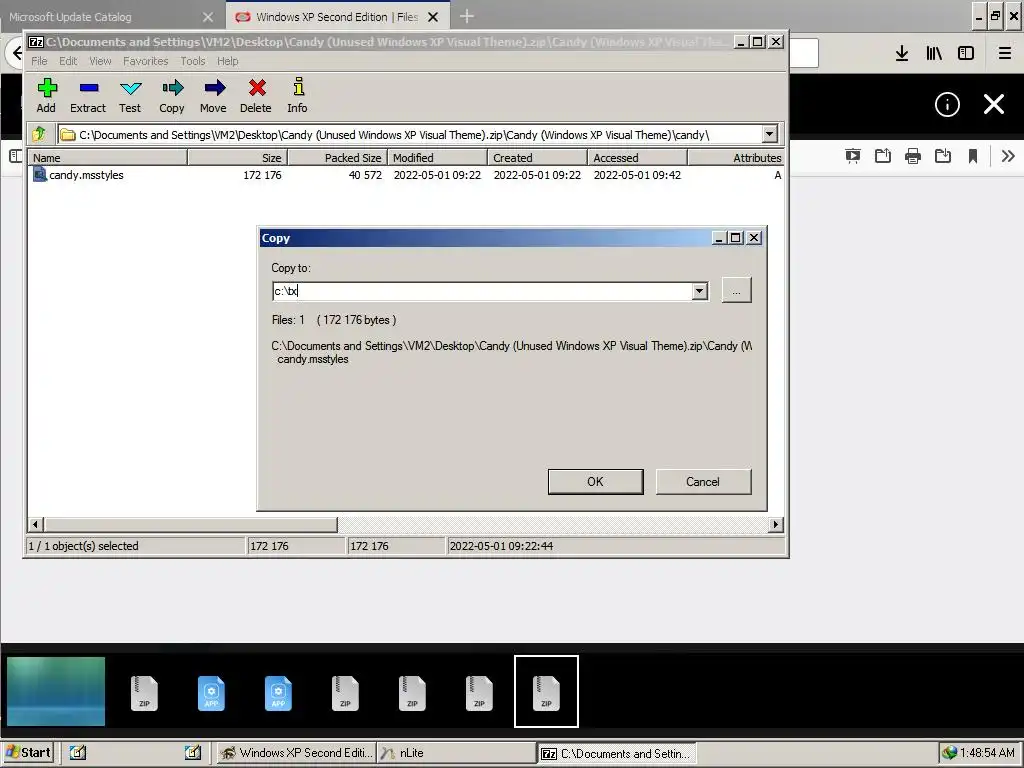Open the Tools menu in 7-Zip
Screen dimensions: 1024x768
pyautogui.click(x=193, y=61)
